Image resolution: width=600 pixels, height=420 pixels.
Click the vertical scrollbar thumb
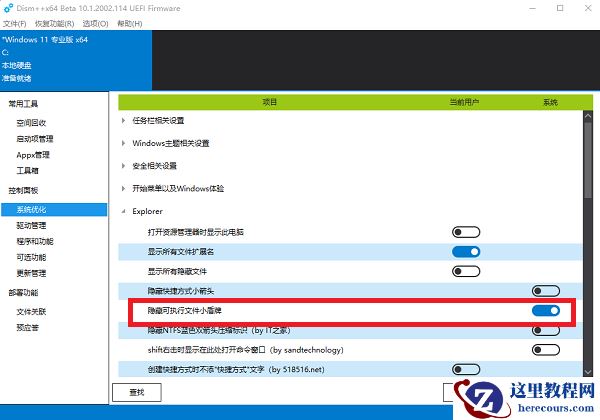tap(588, 160)
